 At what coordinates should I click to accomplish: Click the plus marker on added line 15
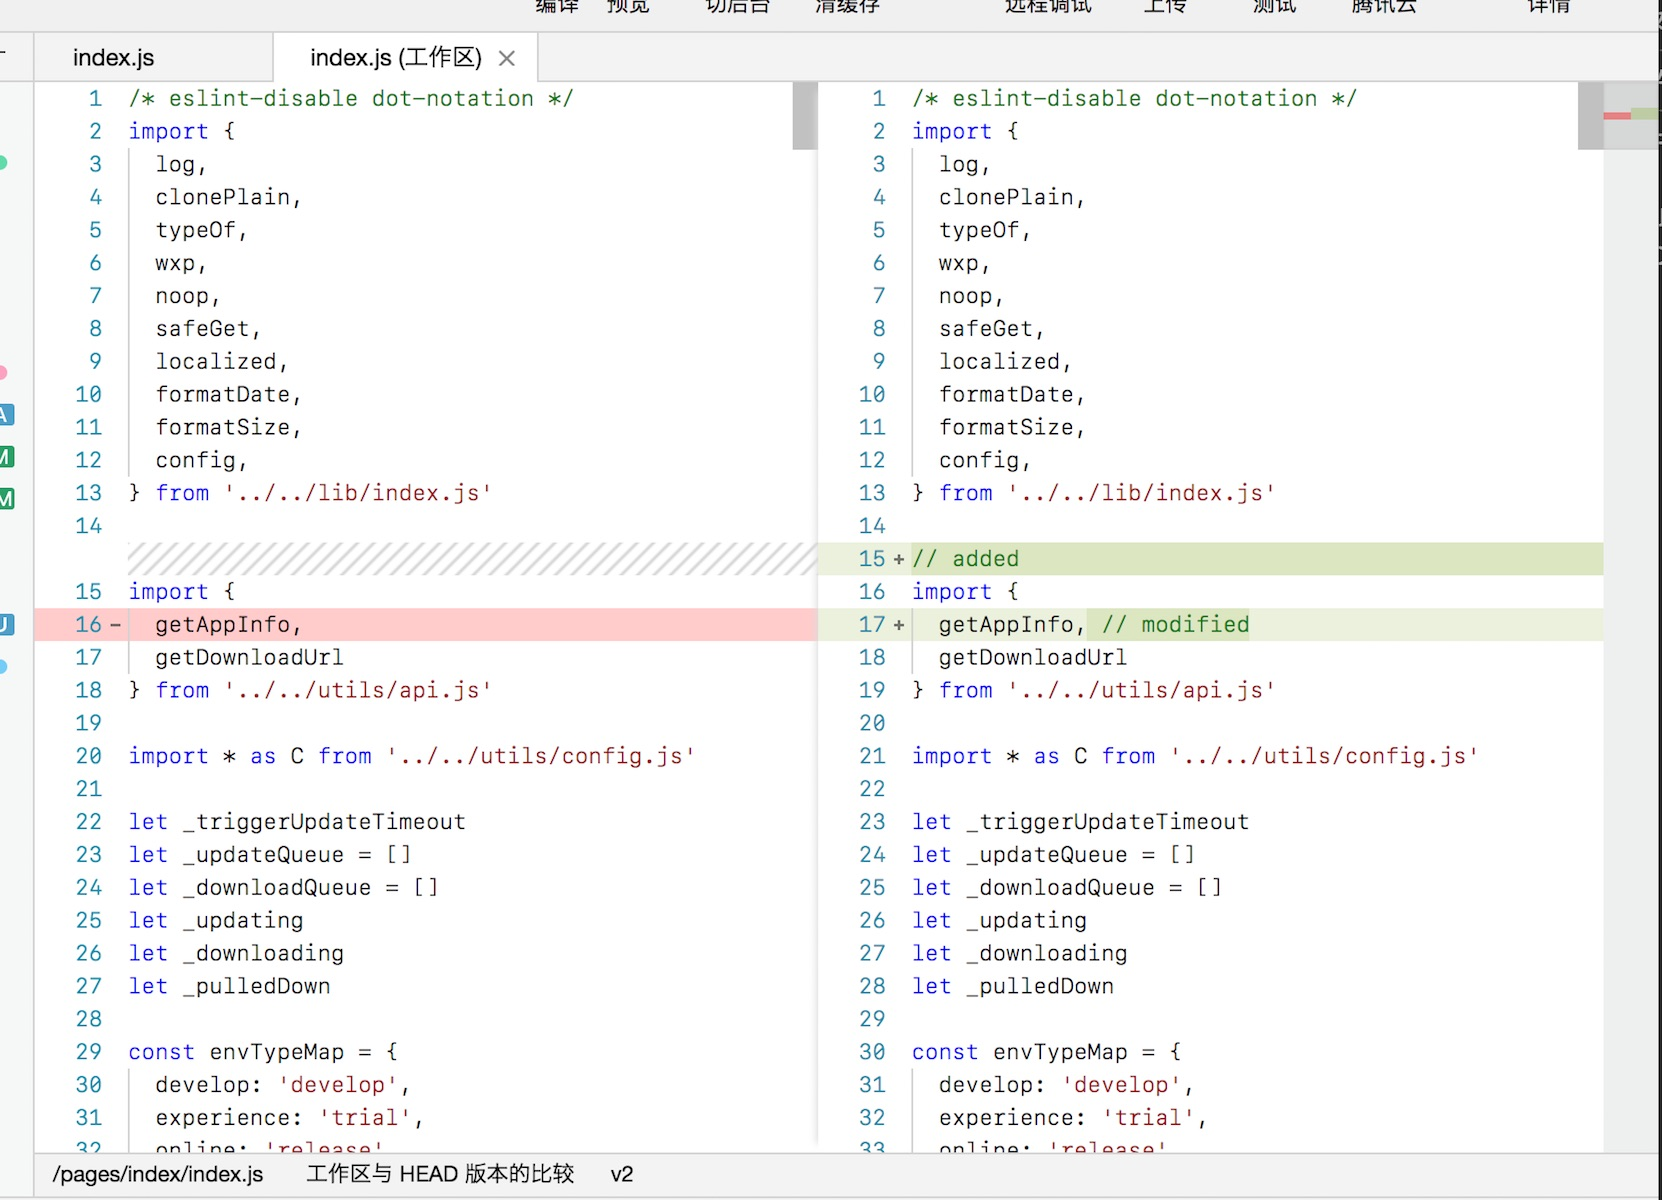898,560
